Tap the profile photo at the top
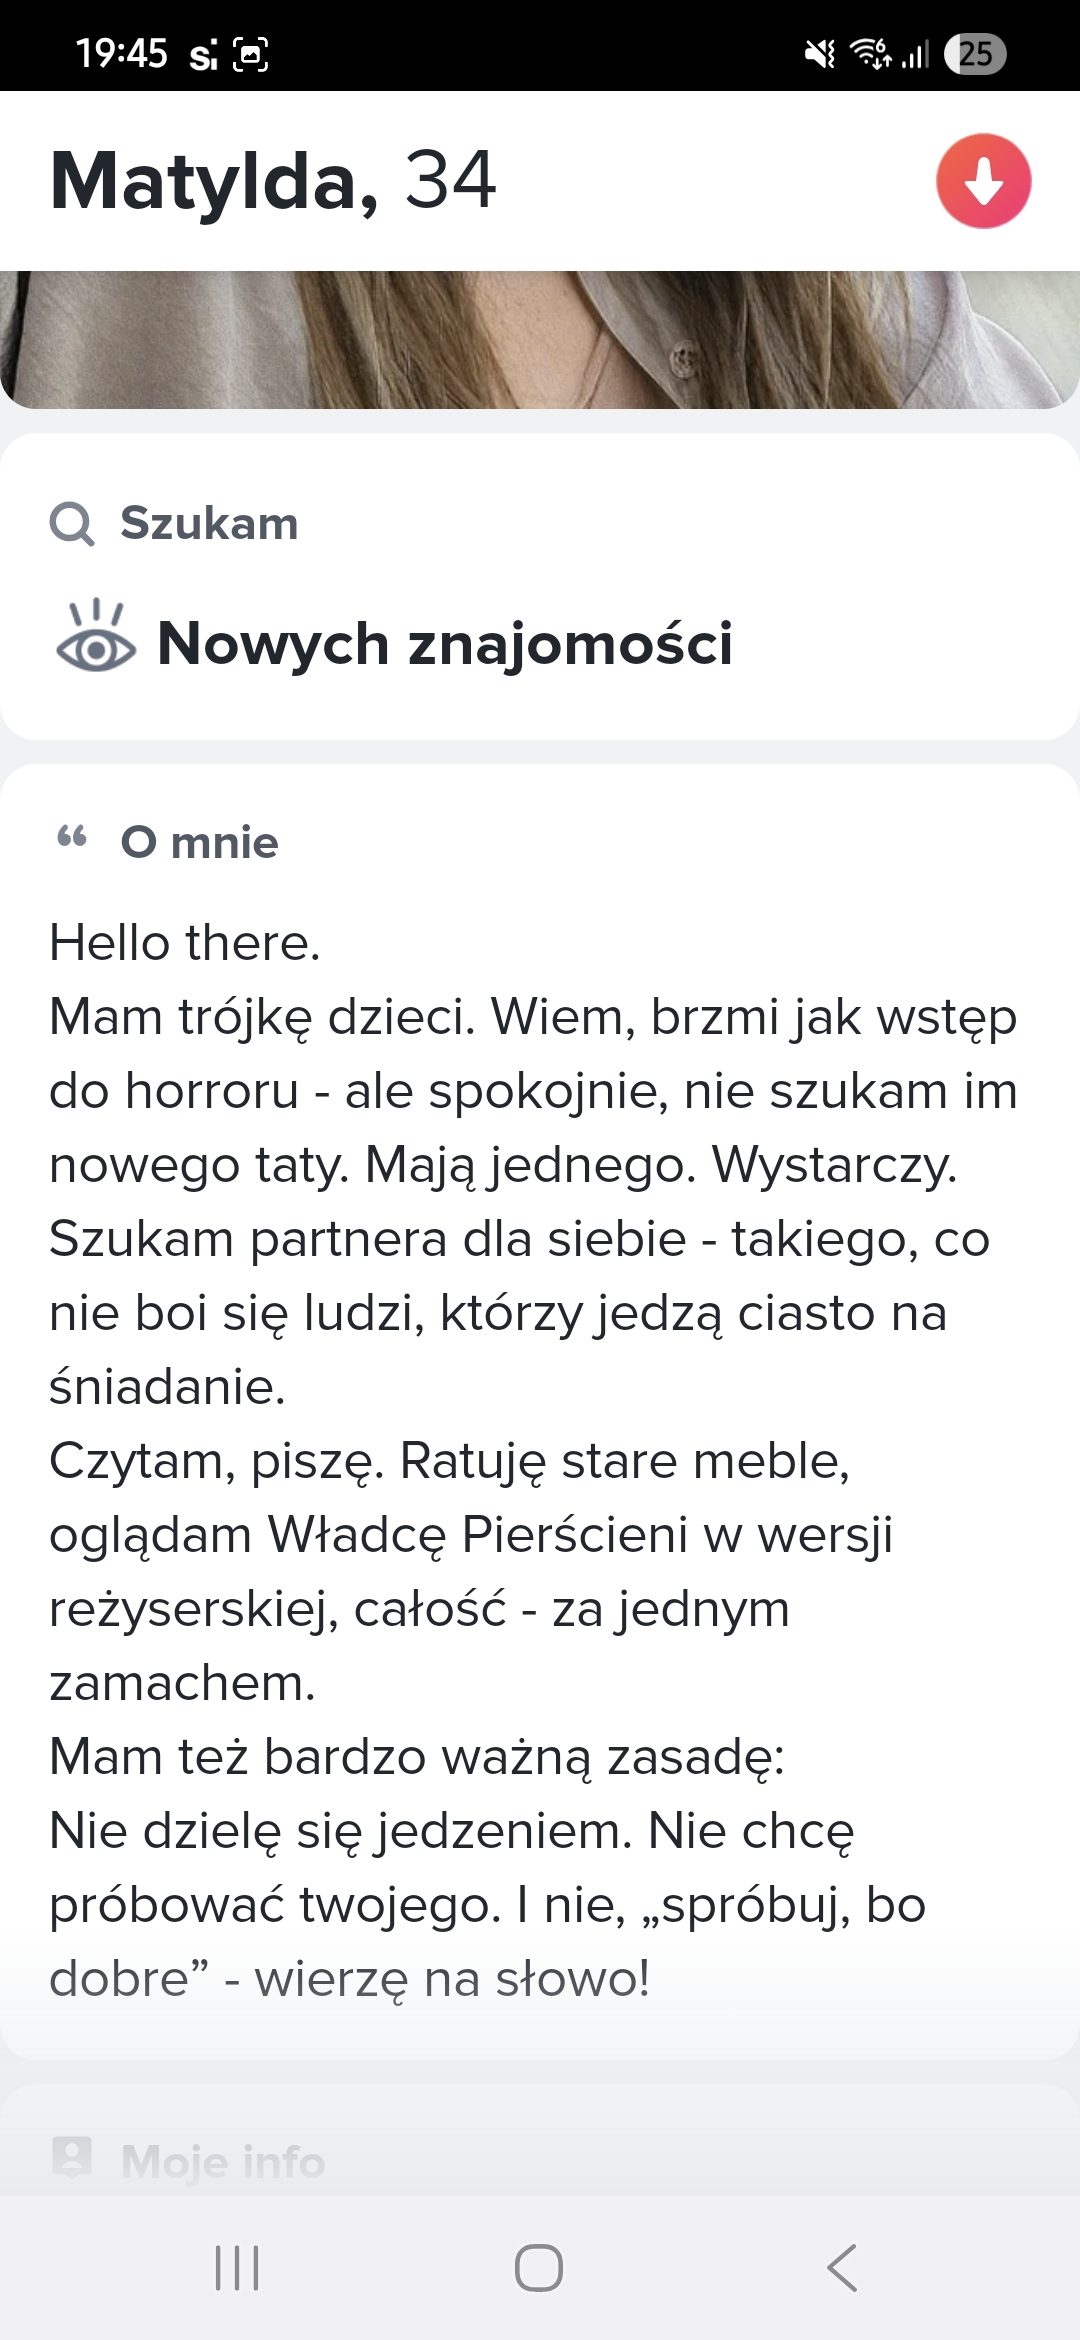 (x=540, y=340)
